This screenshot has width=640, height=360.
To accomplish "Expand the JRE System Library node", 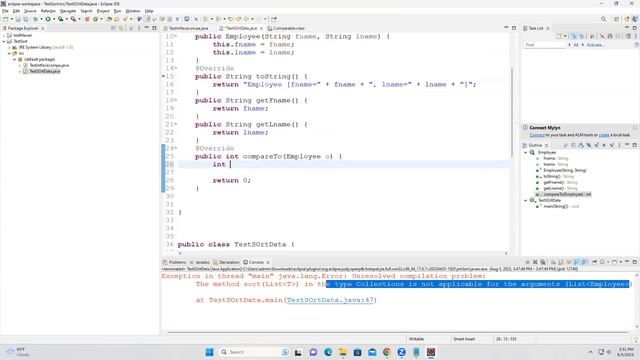I will 9,47.
